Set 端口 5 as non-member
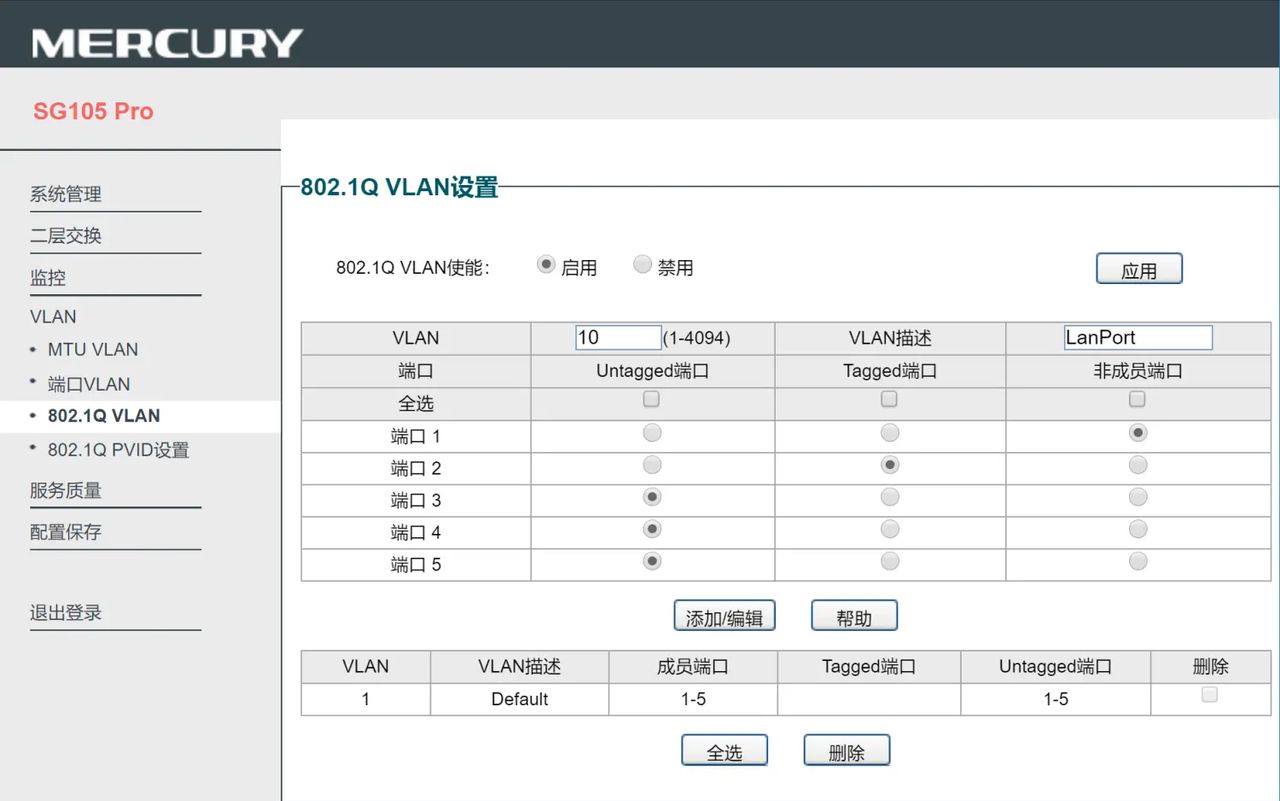 coord(1138,561)
